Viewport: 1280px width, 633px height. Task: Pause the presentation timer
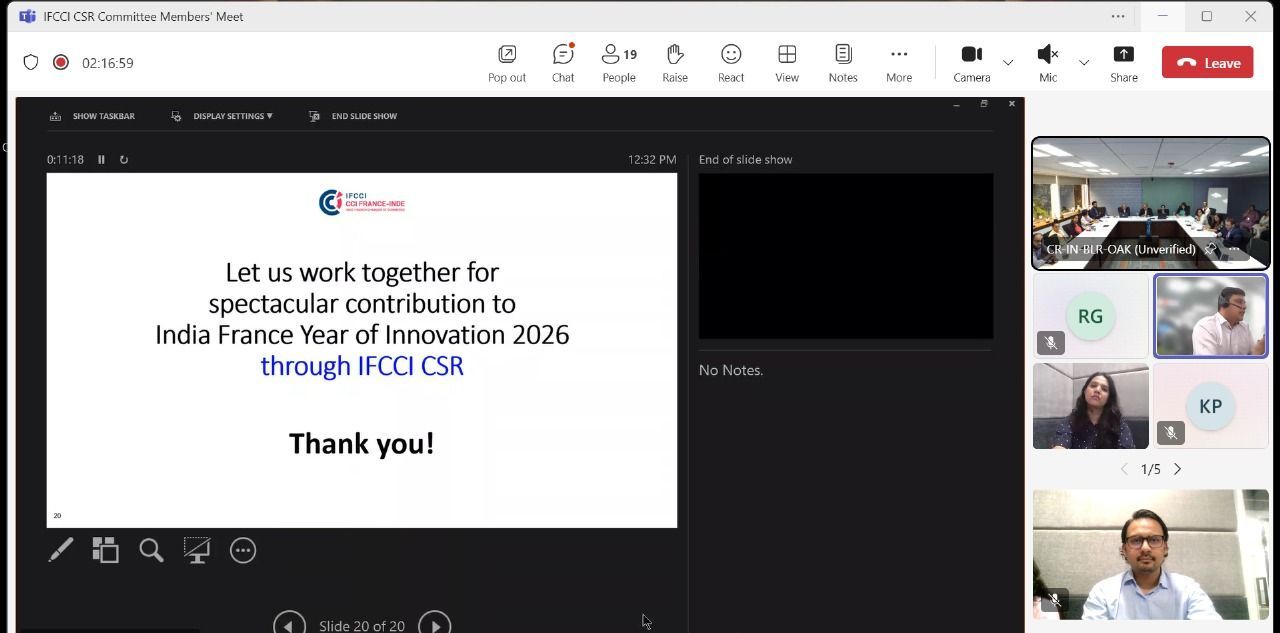pyautogui.click(x=101, y=159)
